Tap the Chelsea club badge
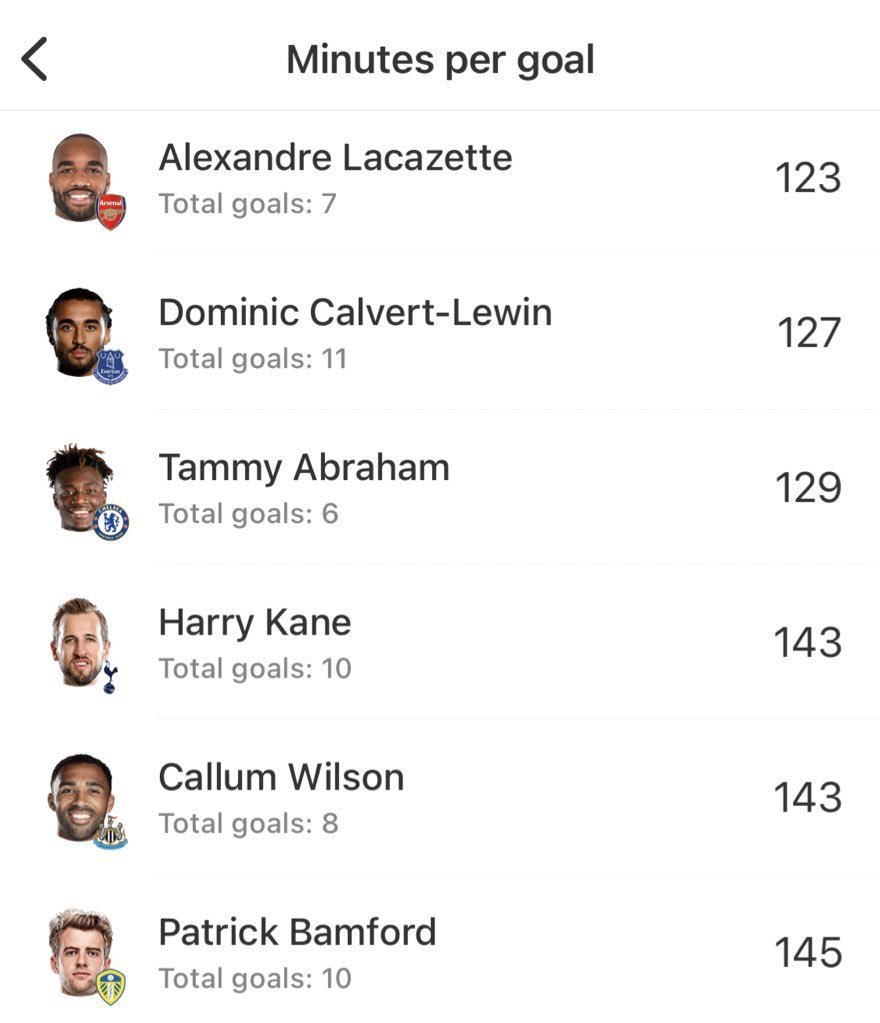 [x=110, y=521]
